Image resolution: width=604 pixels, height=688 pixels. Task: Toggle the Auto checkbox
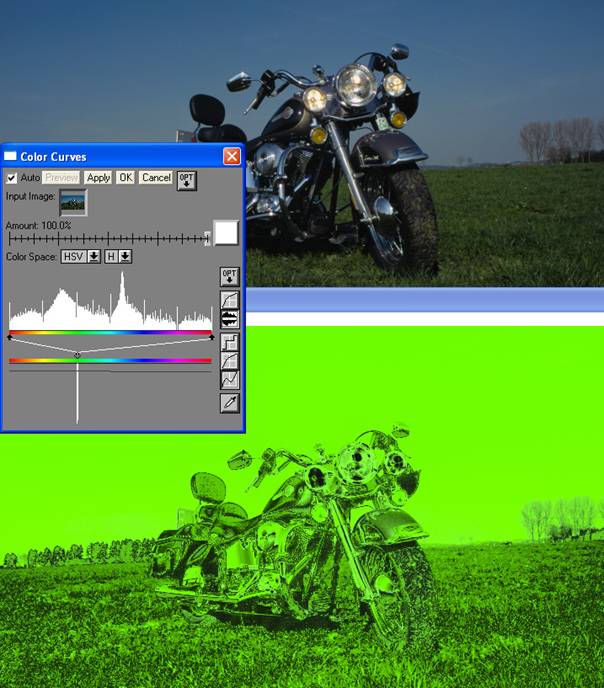[12, 178]
